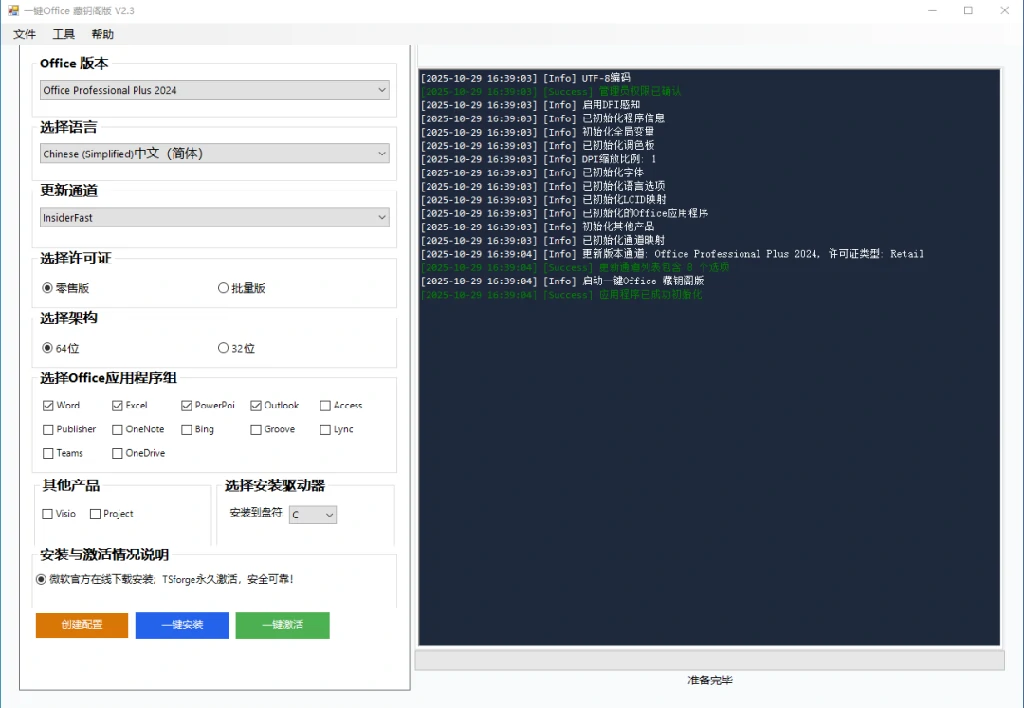
Task: Open the 选择语言 language dropdown
Action: pyautogui.click(x=214, y=153)
